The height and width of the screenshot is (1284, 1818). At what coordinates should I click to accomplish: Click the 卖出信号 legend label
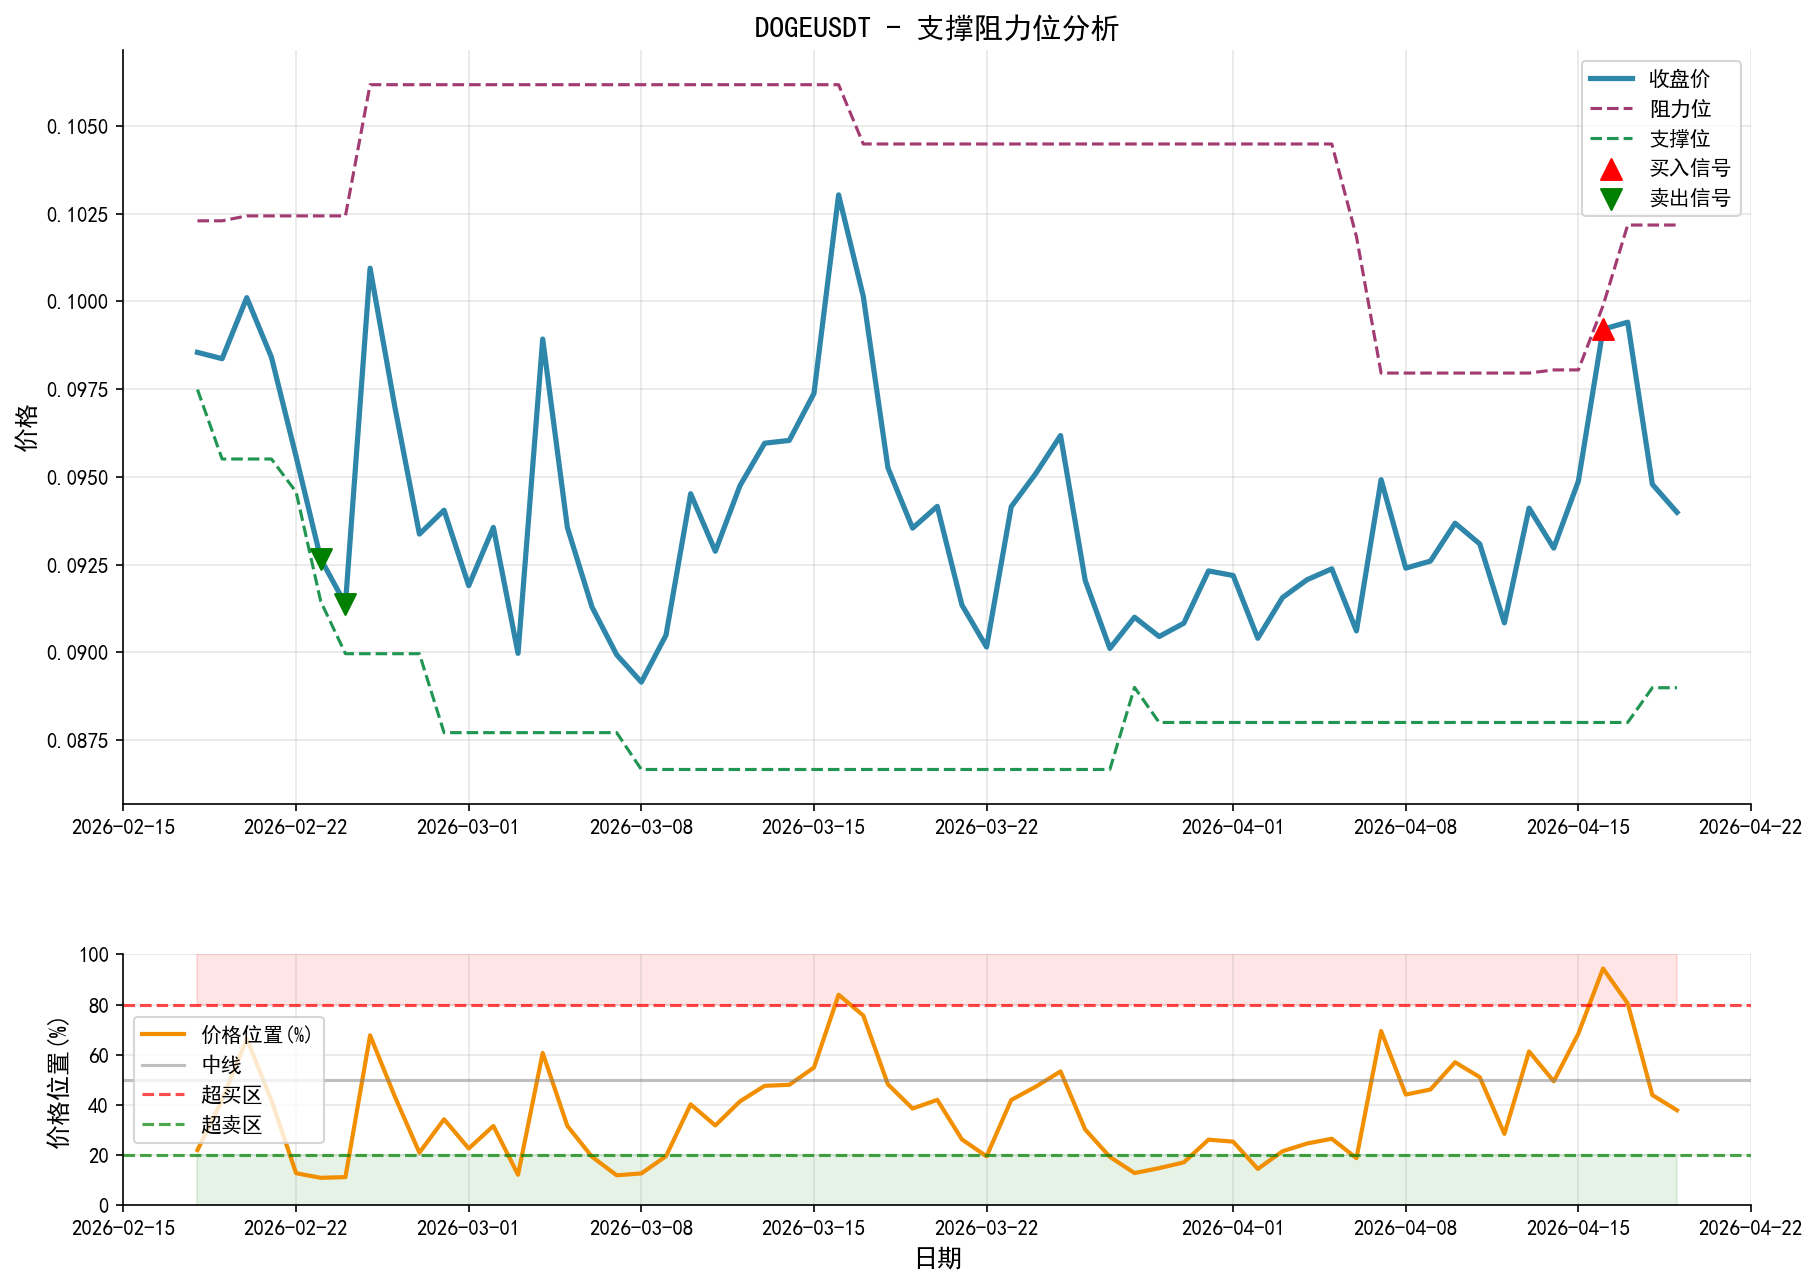pos(1690,198)
